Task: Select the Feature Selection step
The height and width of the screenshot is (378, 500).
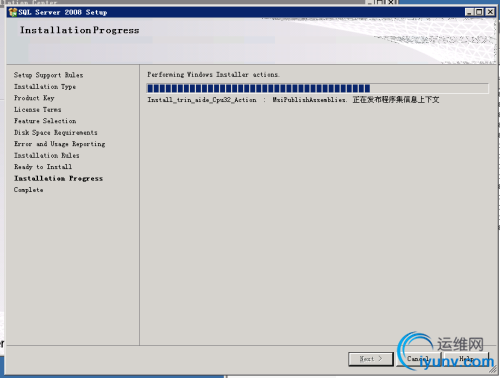Action: tap(45, 121)
